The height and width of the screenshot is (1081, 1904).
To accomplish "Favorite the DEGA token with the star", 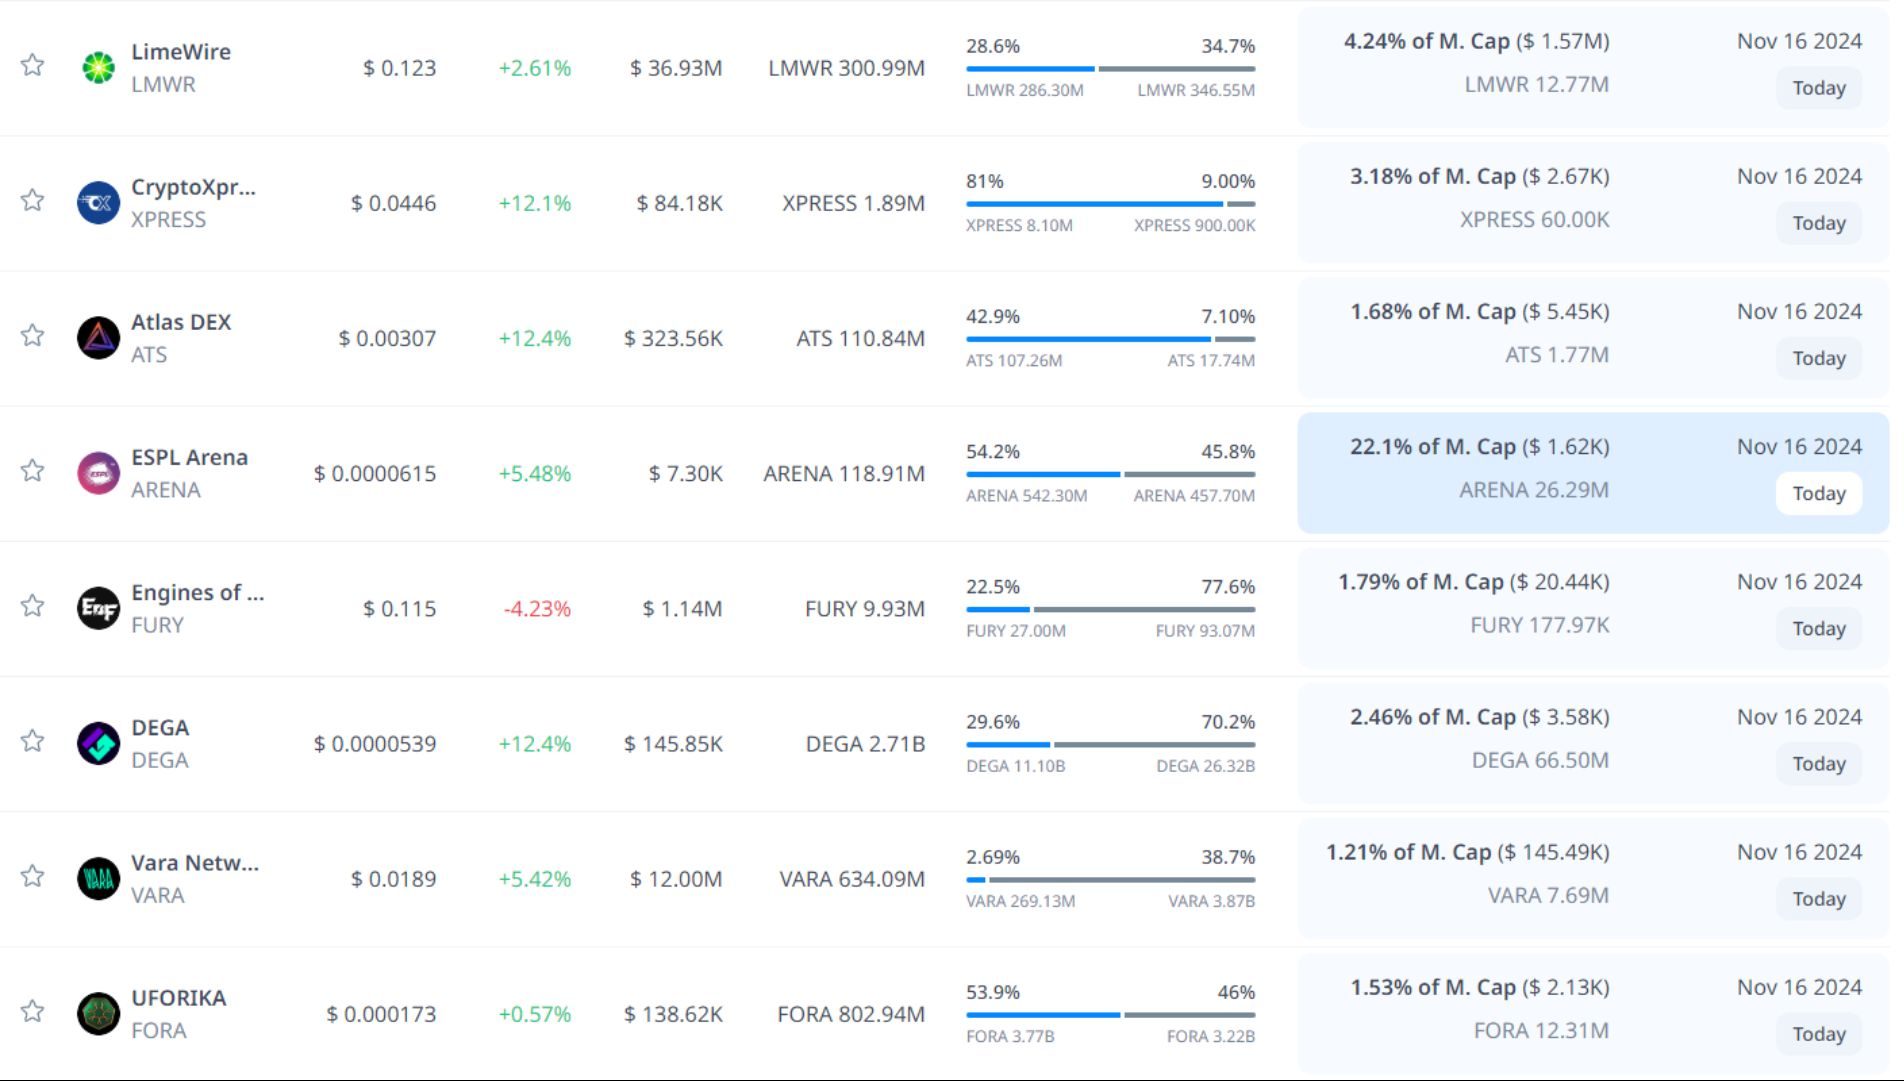I will click(x=33, y=741).
